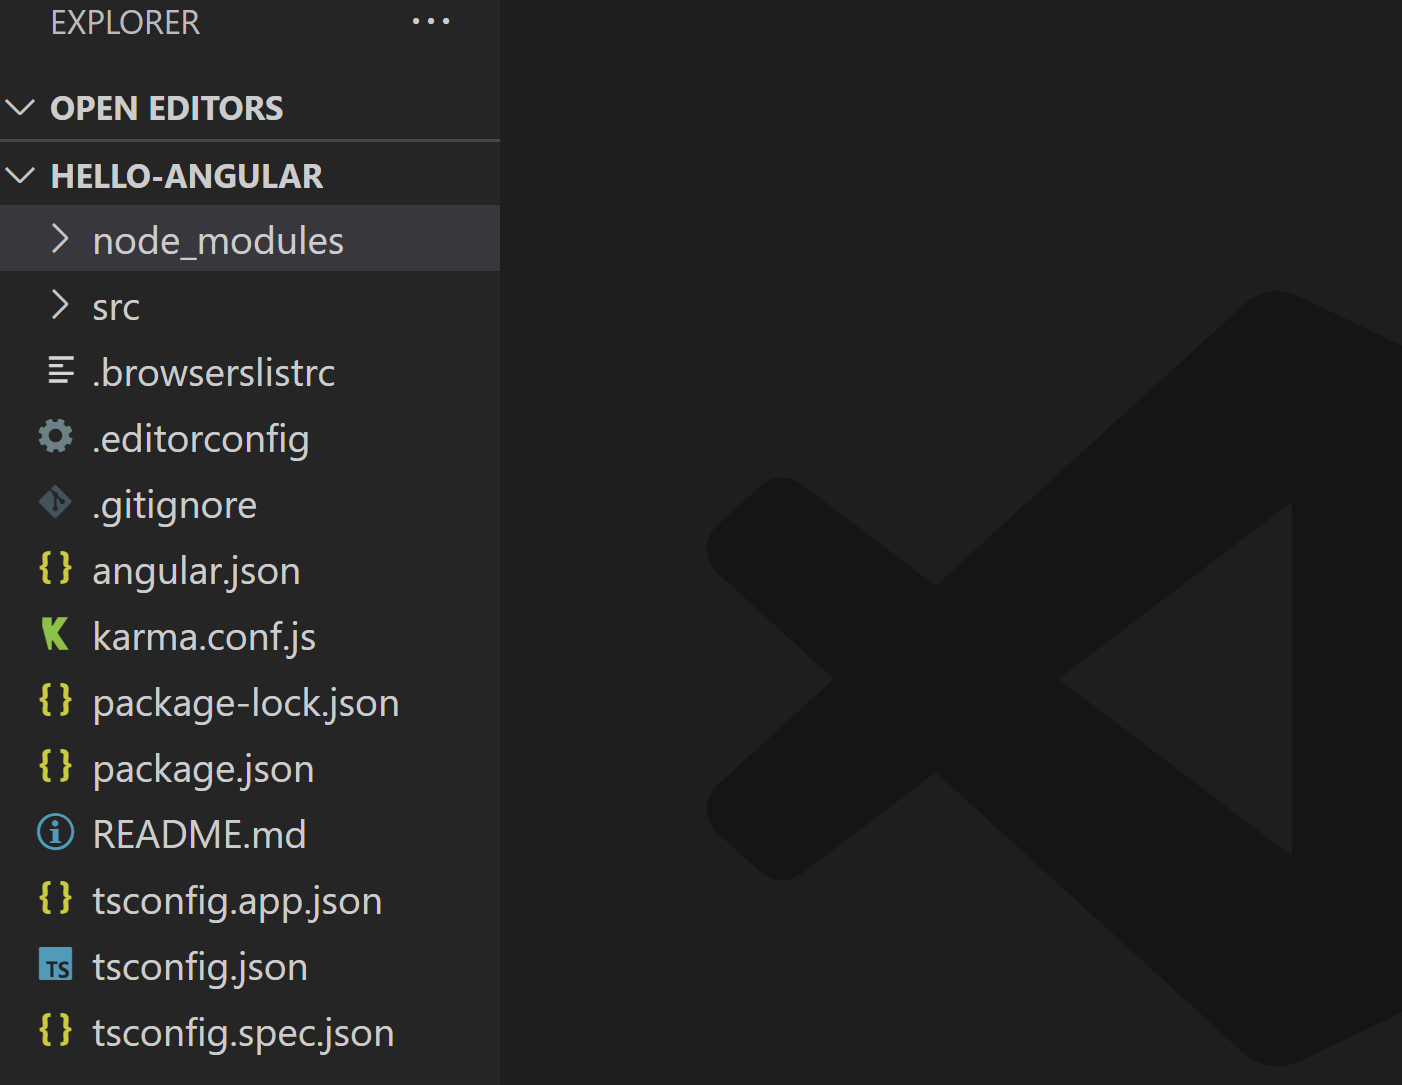
Task: Open the tsconfig.app.json file
Action: click(x=237, y=901)
